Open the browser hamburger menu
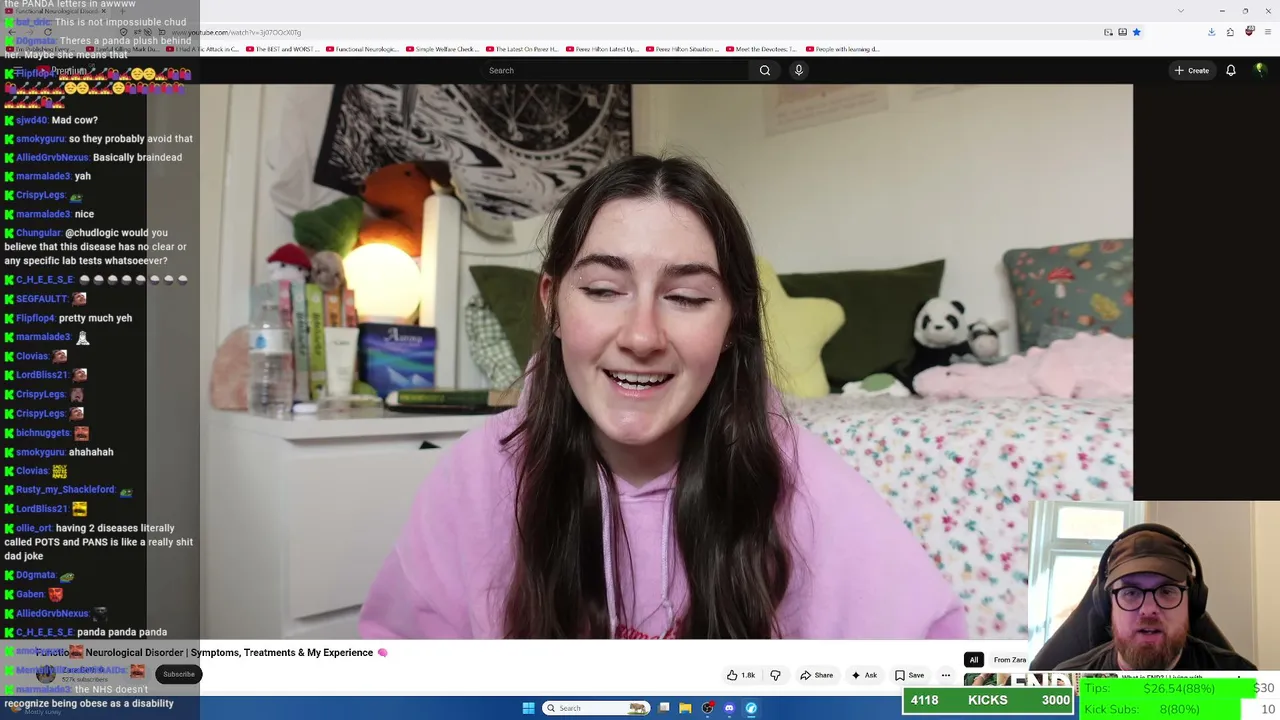The height and width of the screenshot is (720, 1280). [1267, 32]
